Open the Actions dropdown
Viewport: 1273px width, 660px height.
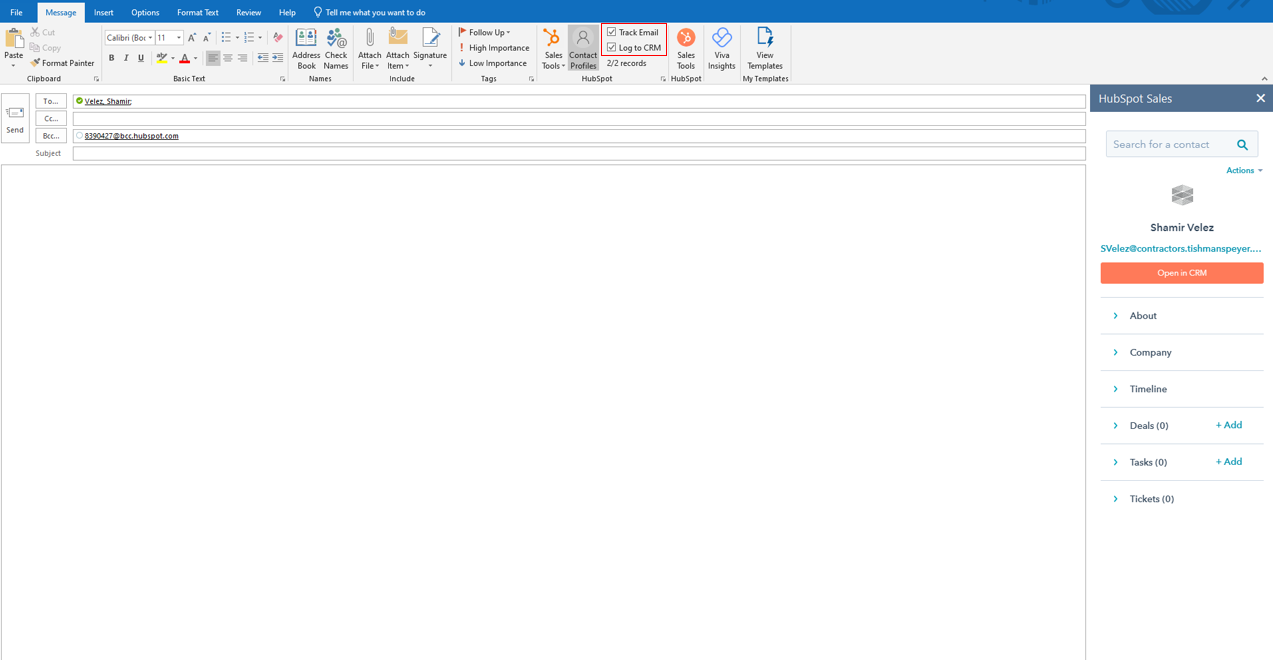1244,171
